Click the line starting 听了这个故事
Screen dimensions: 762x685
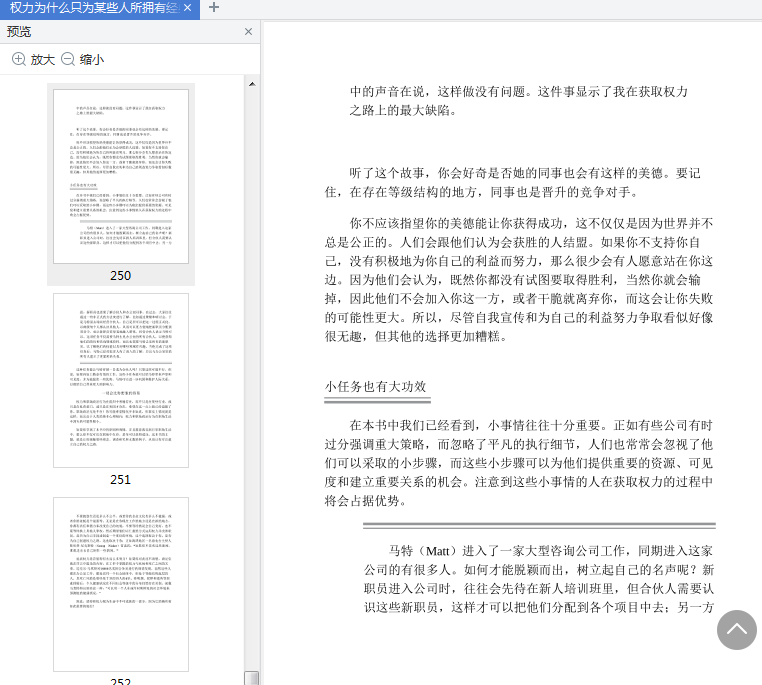[525, 173]
